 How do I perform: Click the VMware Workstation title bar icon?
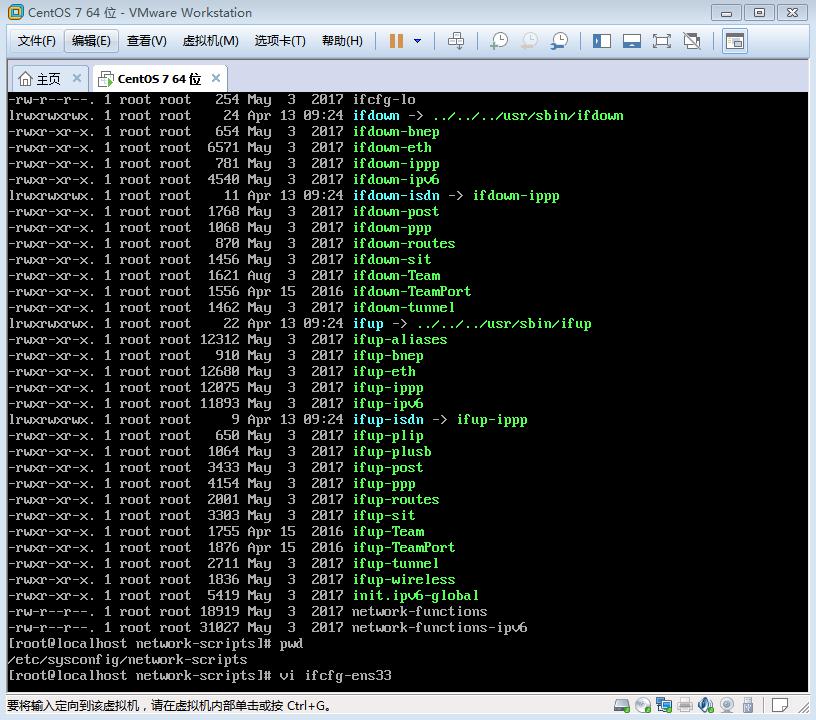pos(15,12)
